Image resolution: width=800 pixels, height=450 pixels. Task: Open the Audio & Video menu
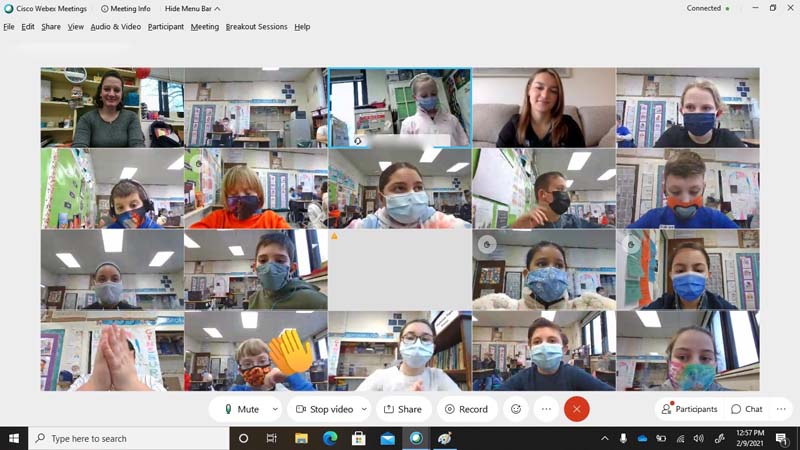(x=115, y=27)
